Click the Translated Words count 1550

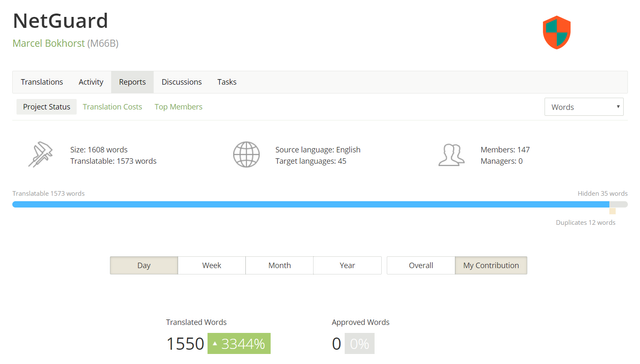185,344
